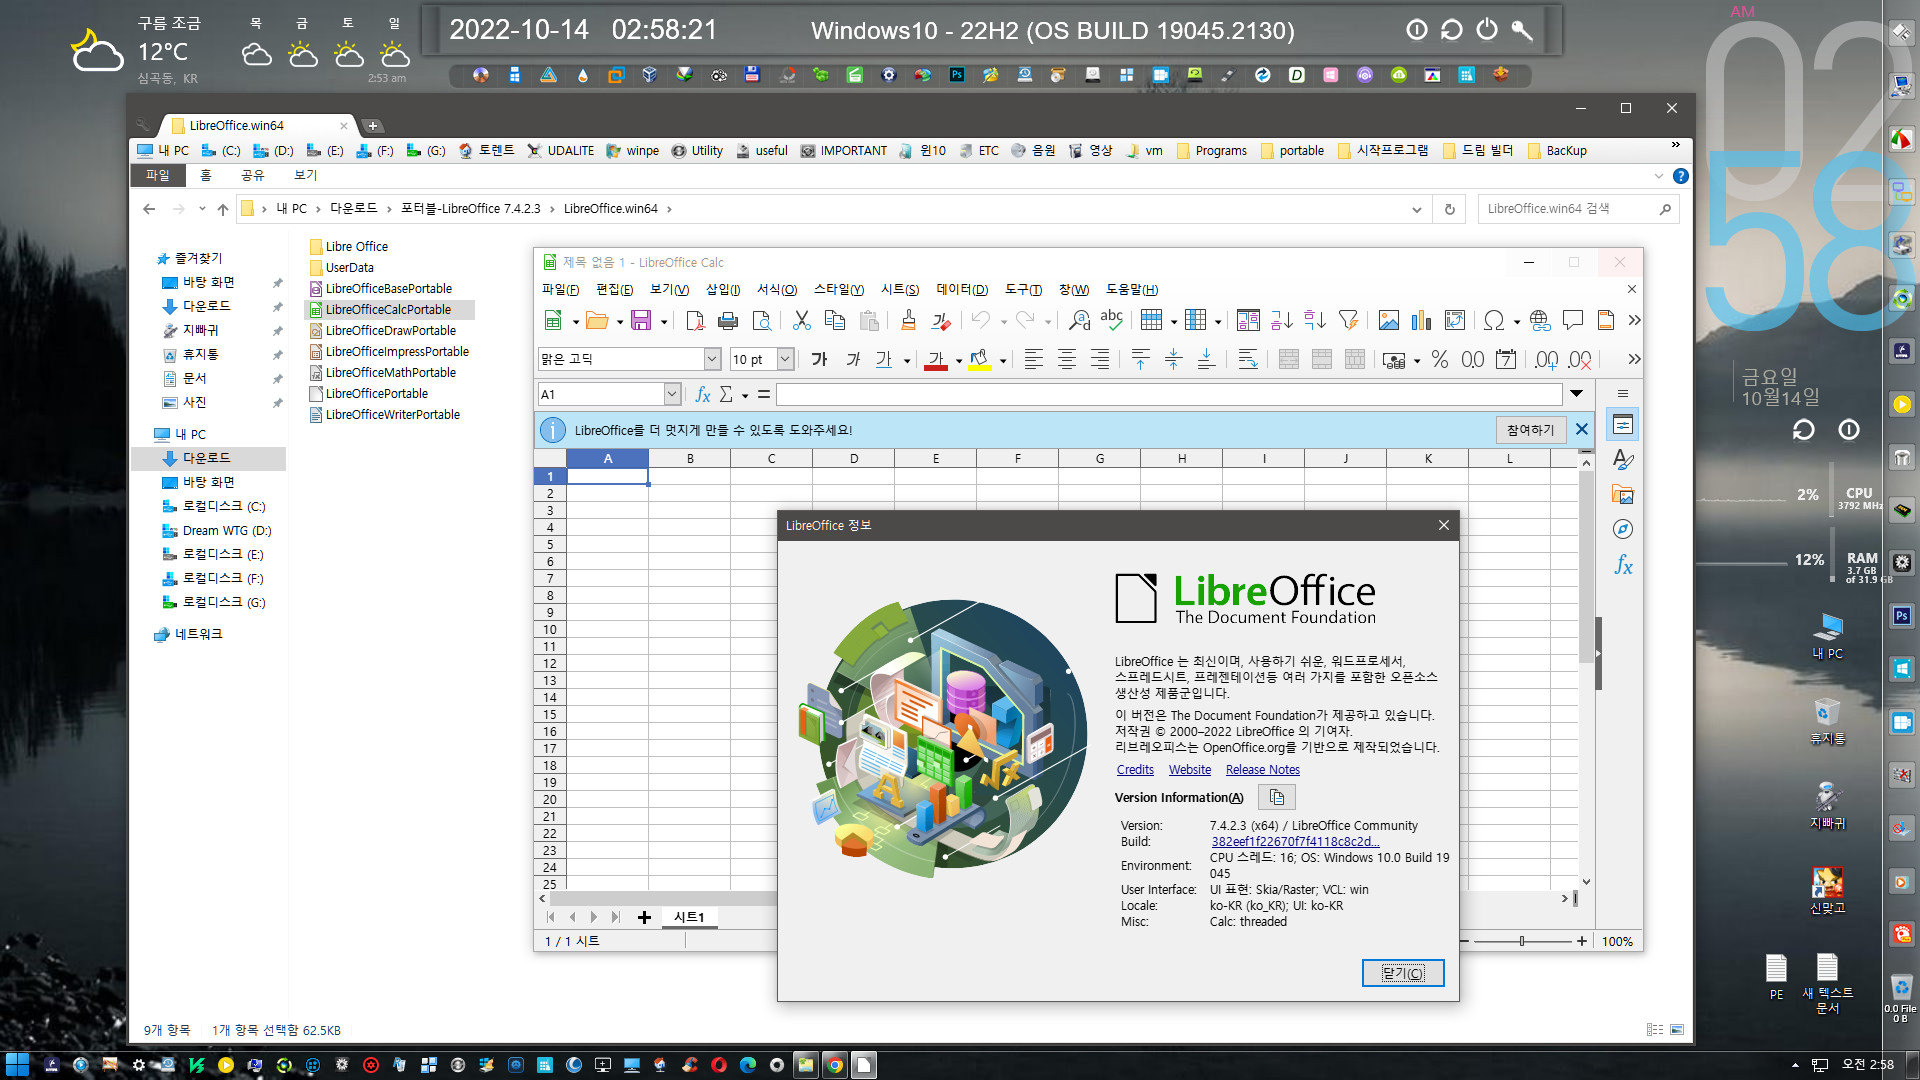Click the Sort ascending icon
Viewport: 1920px width, 1080px height.
click(x=1282, y=320)
